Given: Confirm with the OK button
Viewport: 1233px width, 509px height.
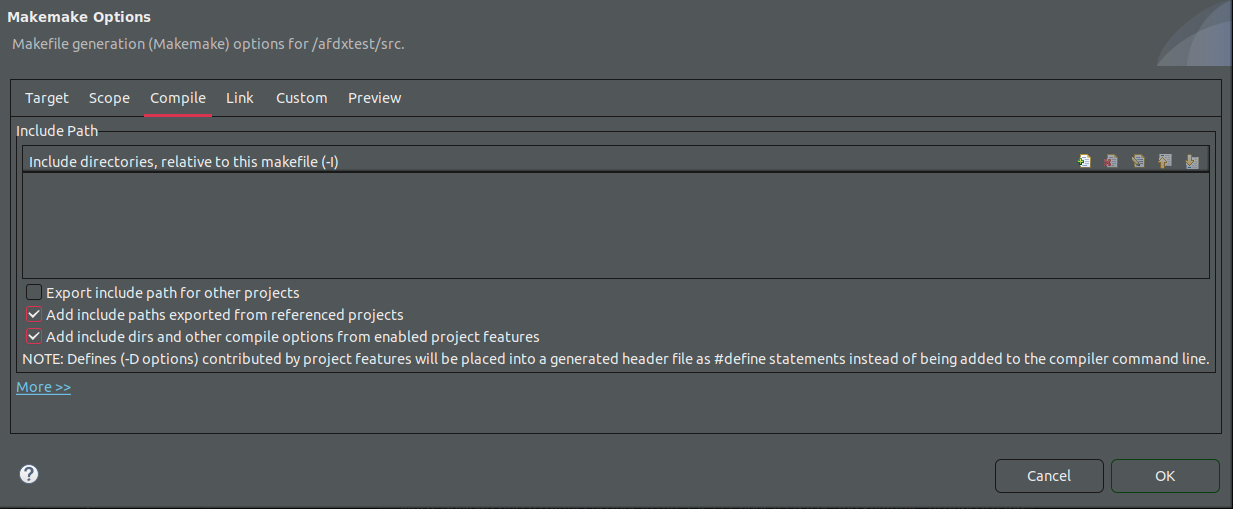Looking at the screenshot, I should coord(1165,476).
